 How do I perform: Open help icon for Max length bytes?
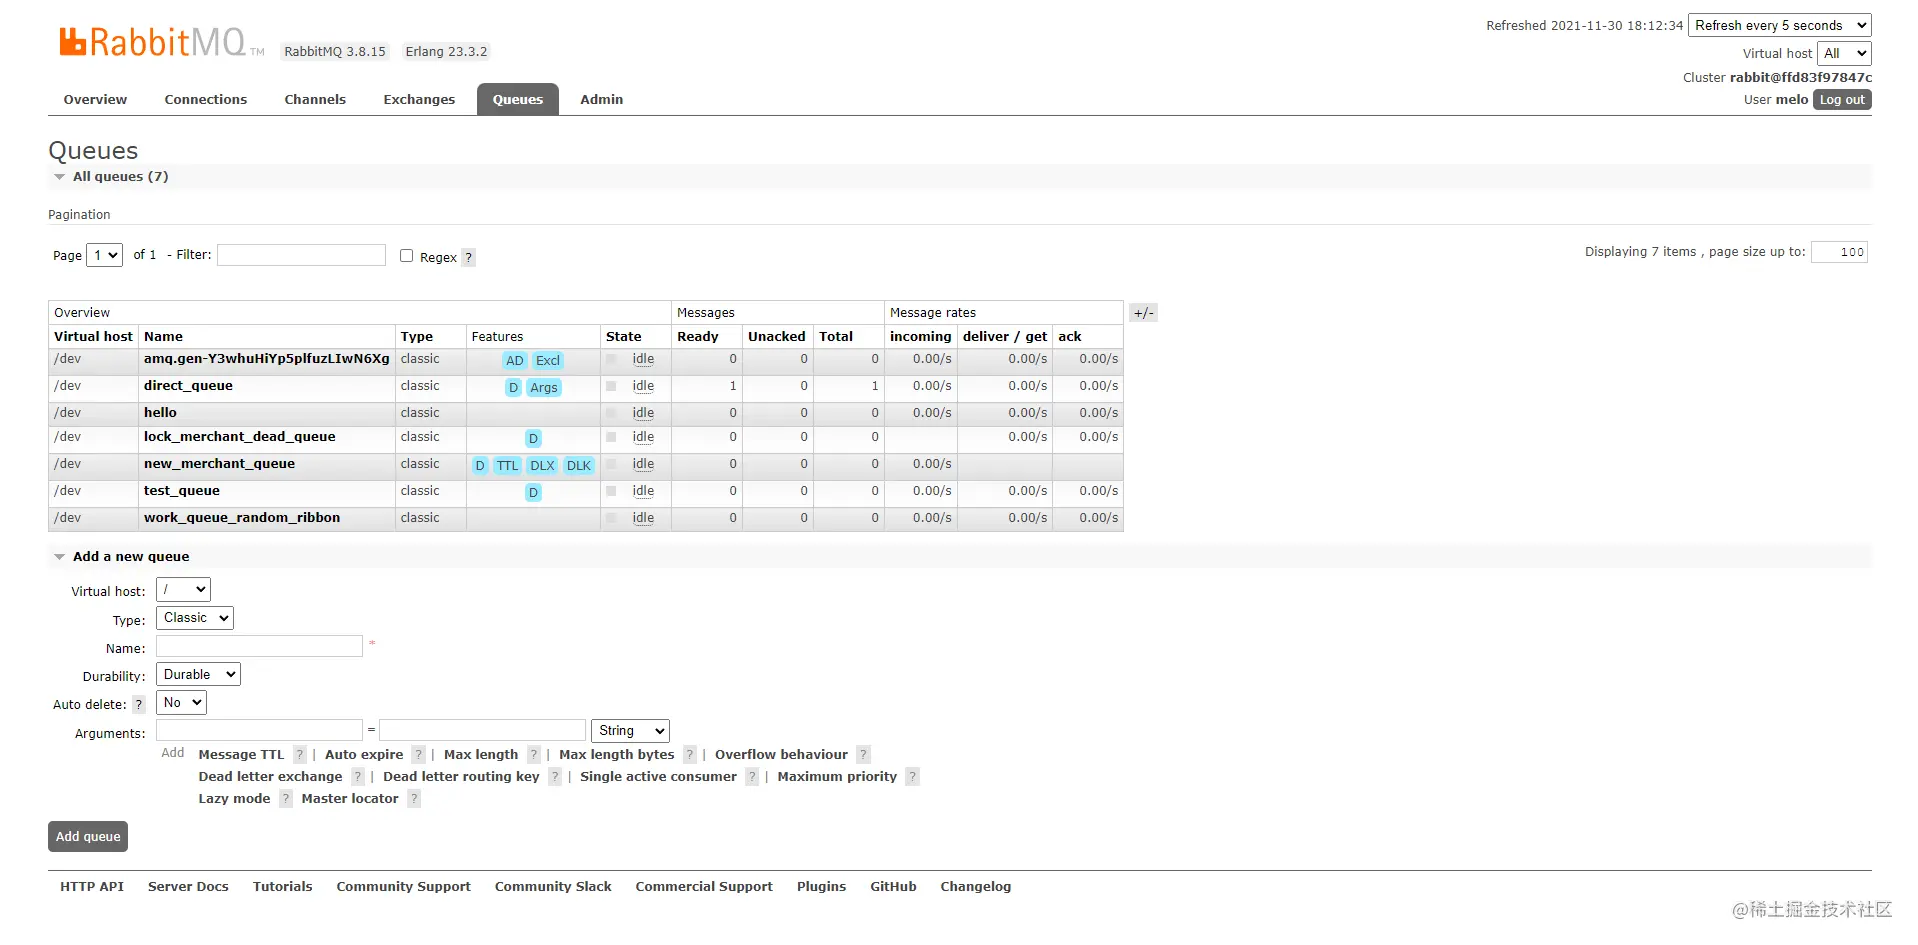click(x=689, y=755)
